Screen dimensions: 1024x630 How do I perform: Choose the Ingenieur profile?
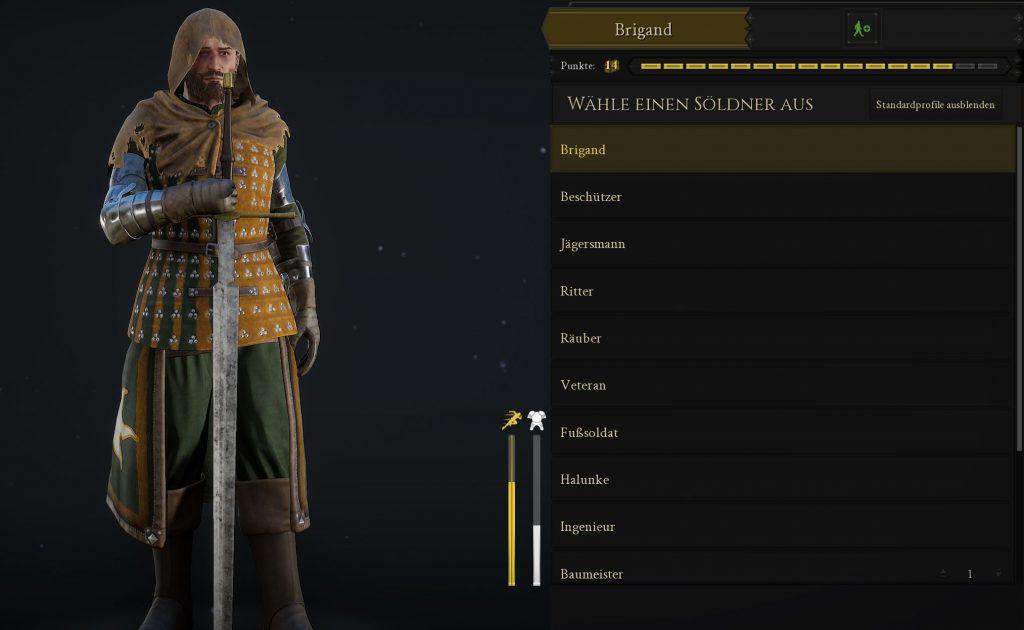782,526
